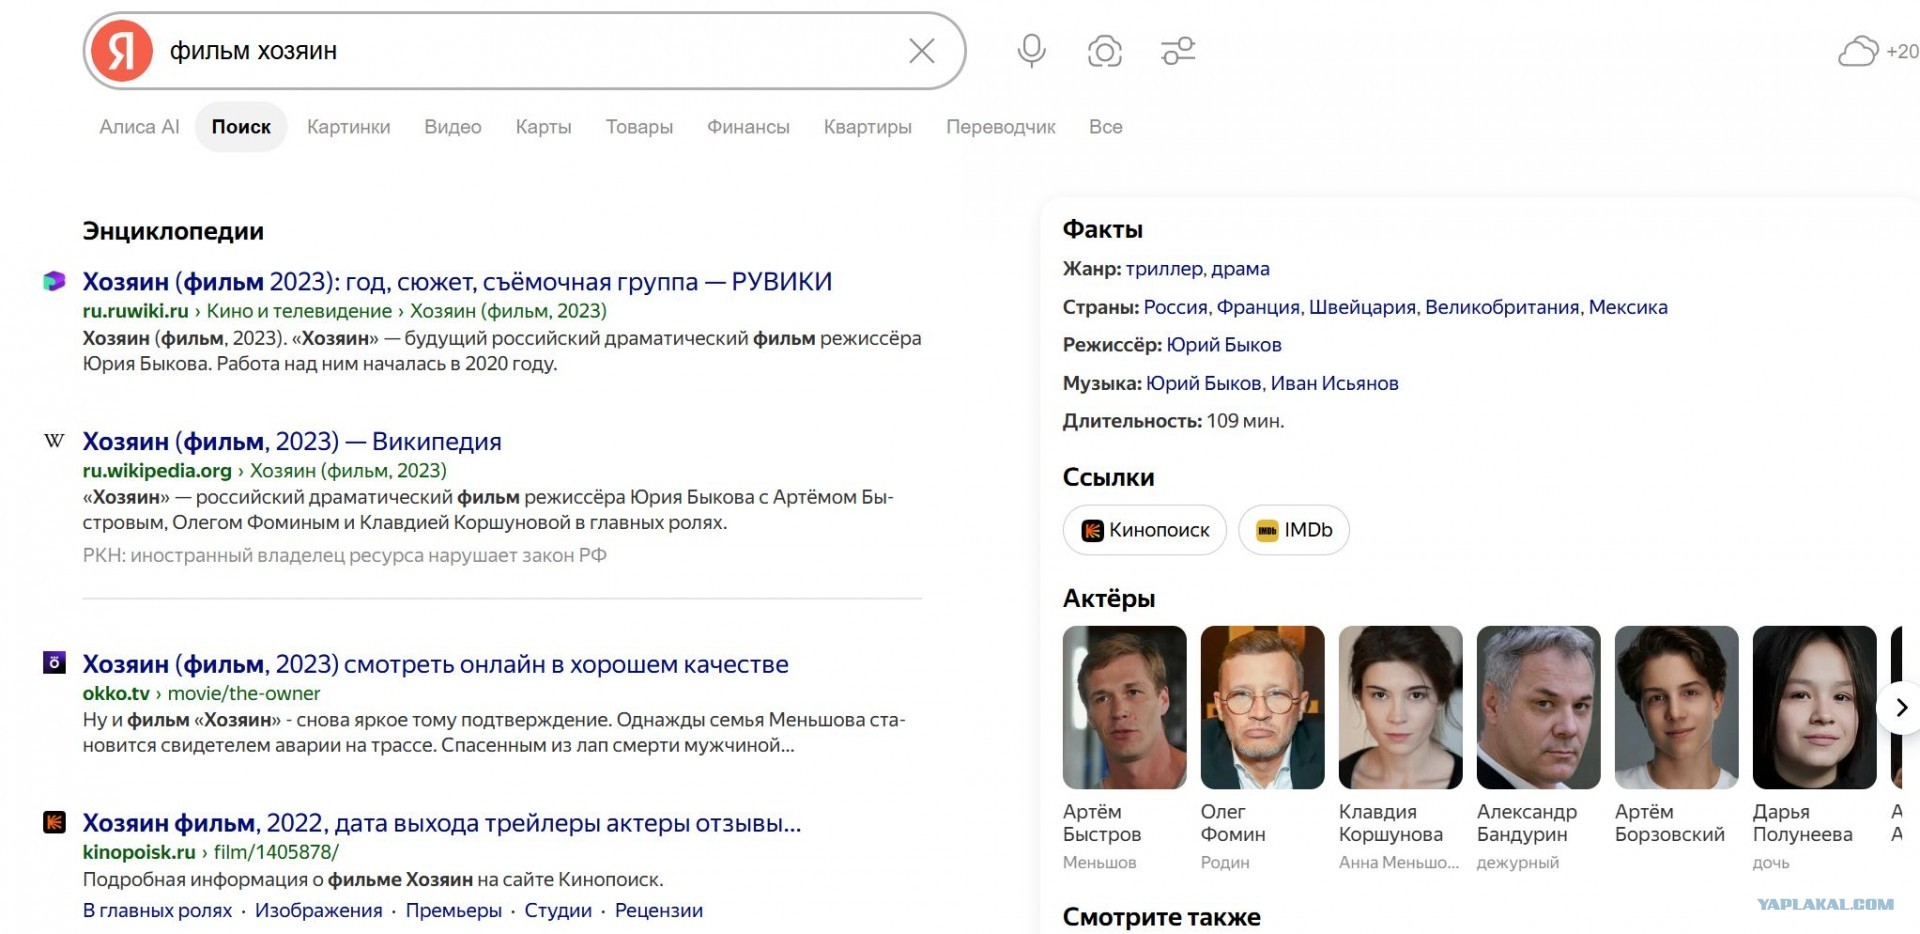
Task: Open the Квартиры tab
Action: click(867, 127)
